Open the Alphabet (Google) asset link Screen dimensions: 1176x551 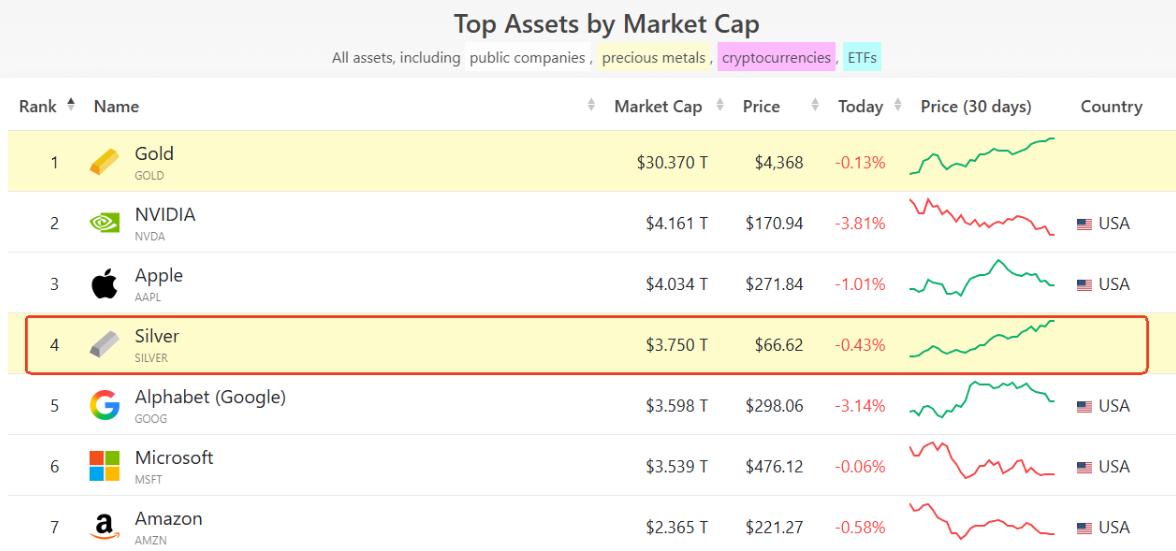point(210,397)
